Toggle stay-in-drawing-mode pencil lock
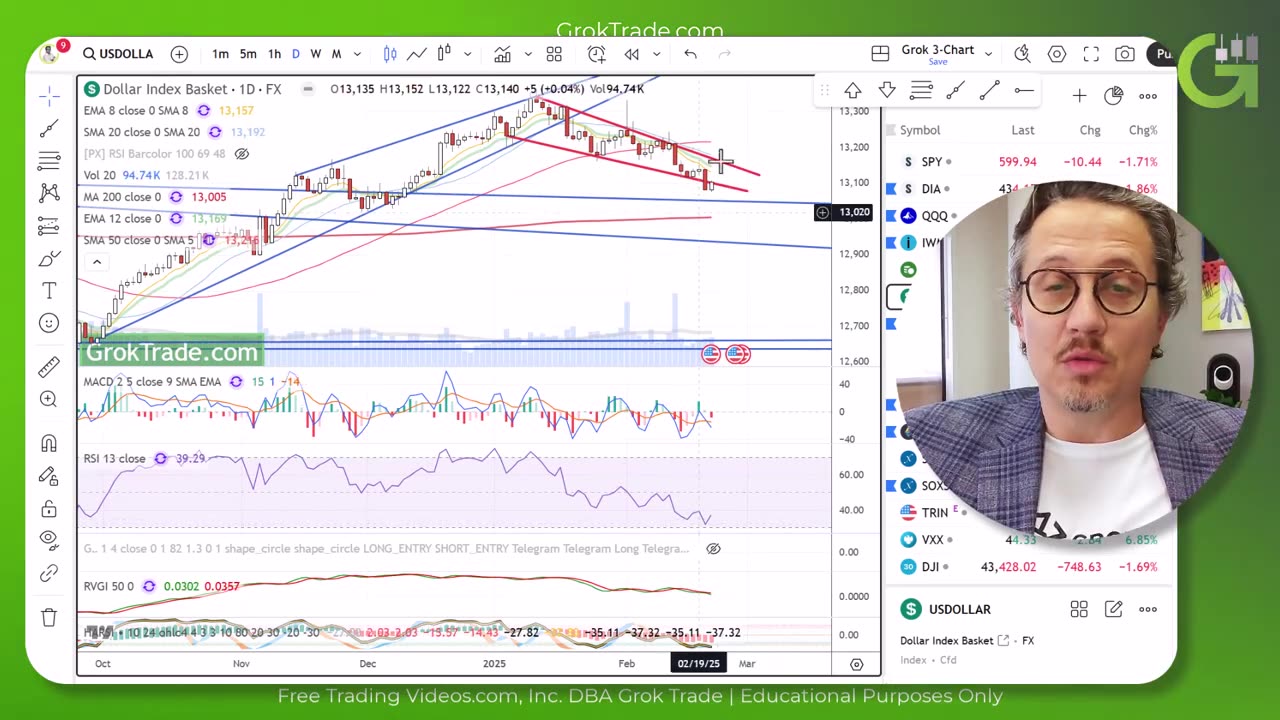 tap(48, 476)
